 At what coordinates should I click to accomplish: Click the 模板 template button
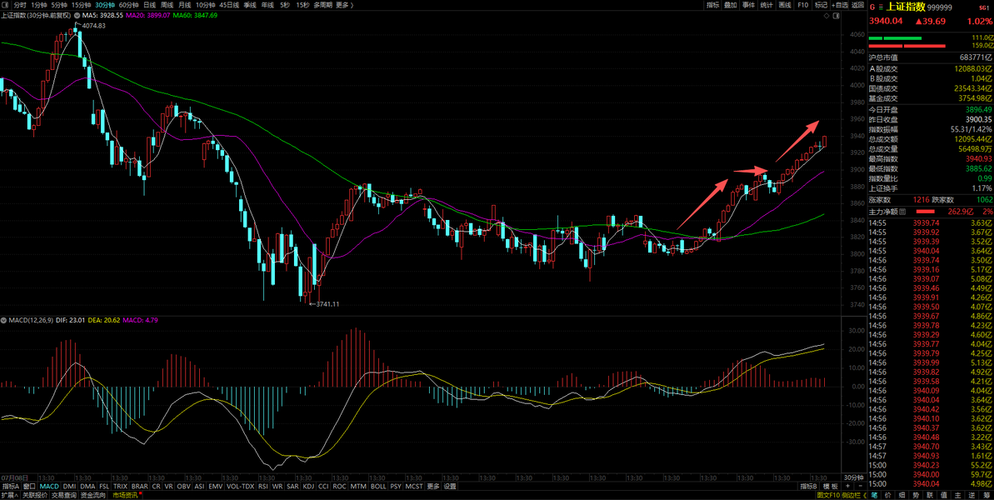coord(829,487)
